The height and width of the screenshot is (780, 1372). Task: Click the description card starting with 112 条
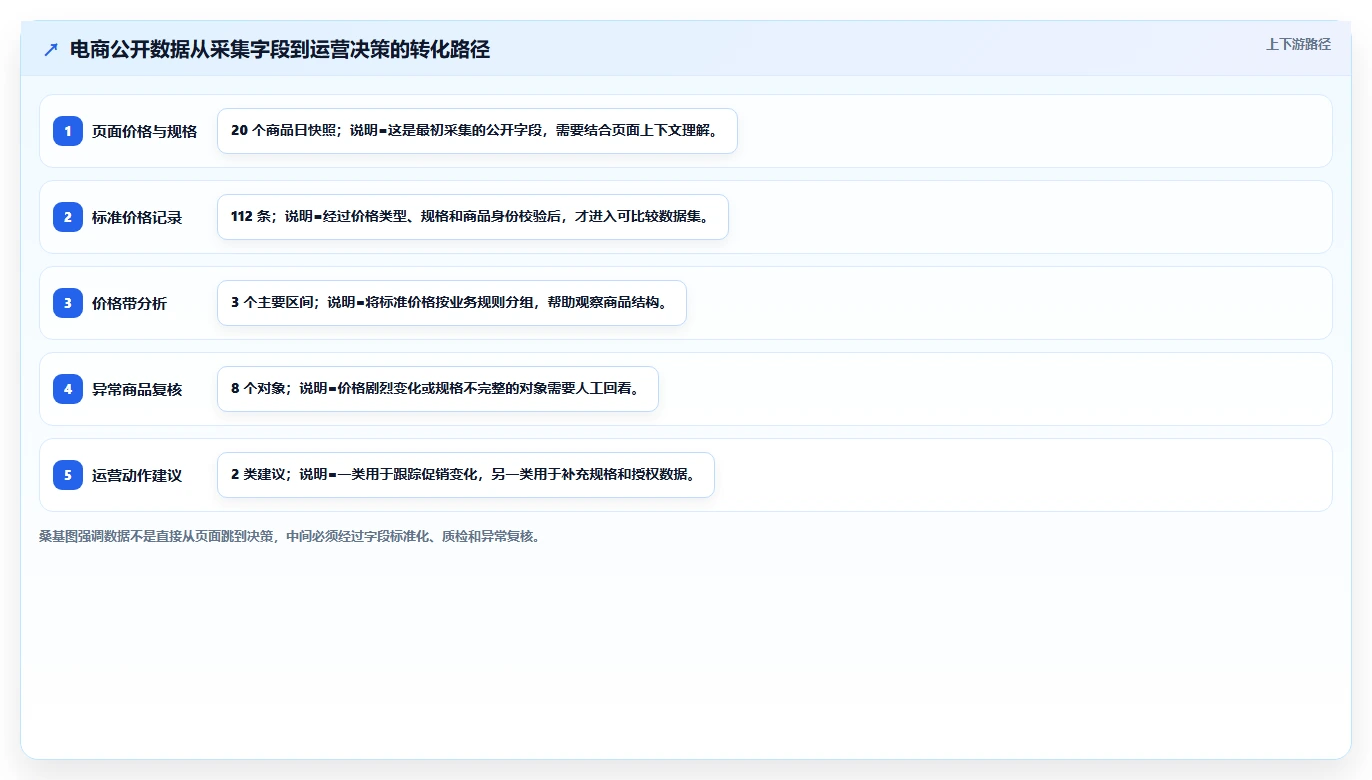473,217
